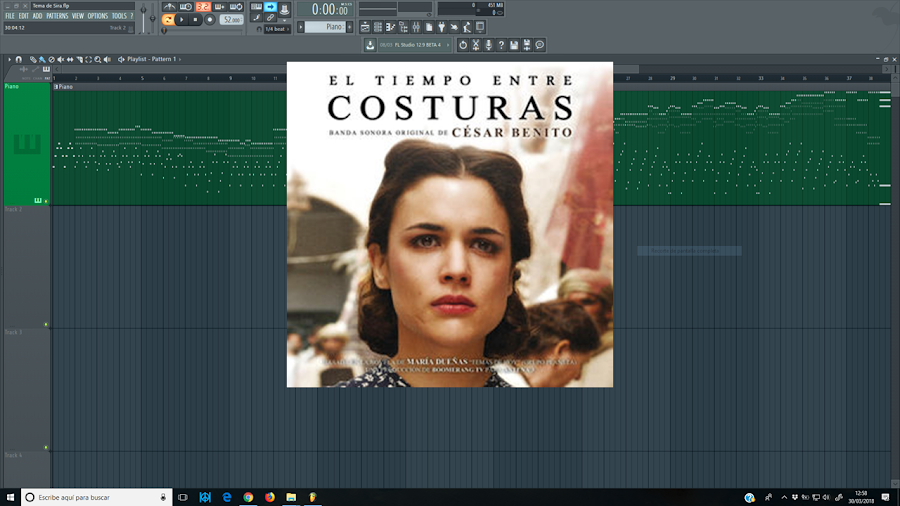The width and height of the screenshot is (900, 506).
Task: Toggle pattern/song mode orange button
Action: (168, 20)
